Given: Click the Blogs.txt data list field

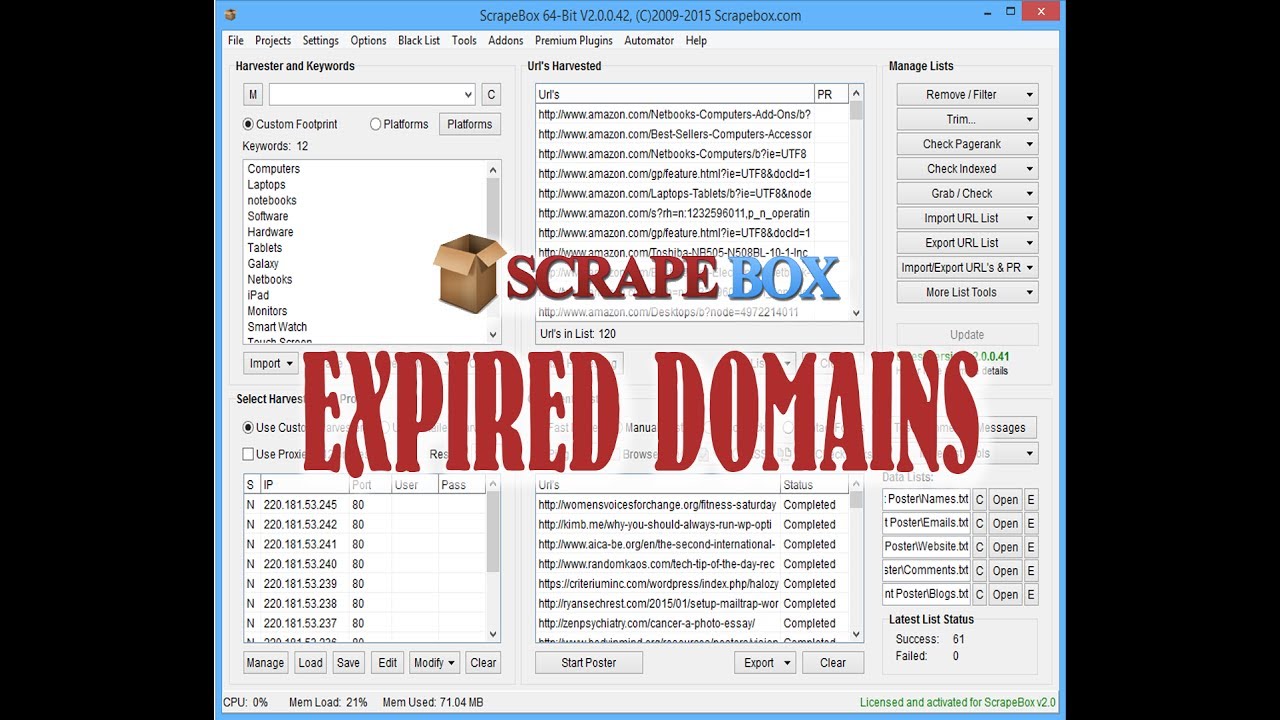Looking at the screenshot, I should (x=927, y=594).
